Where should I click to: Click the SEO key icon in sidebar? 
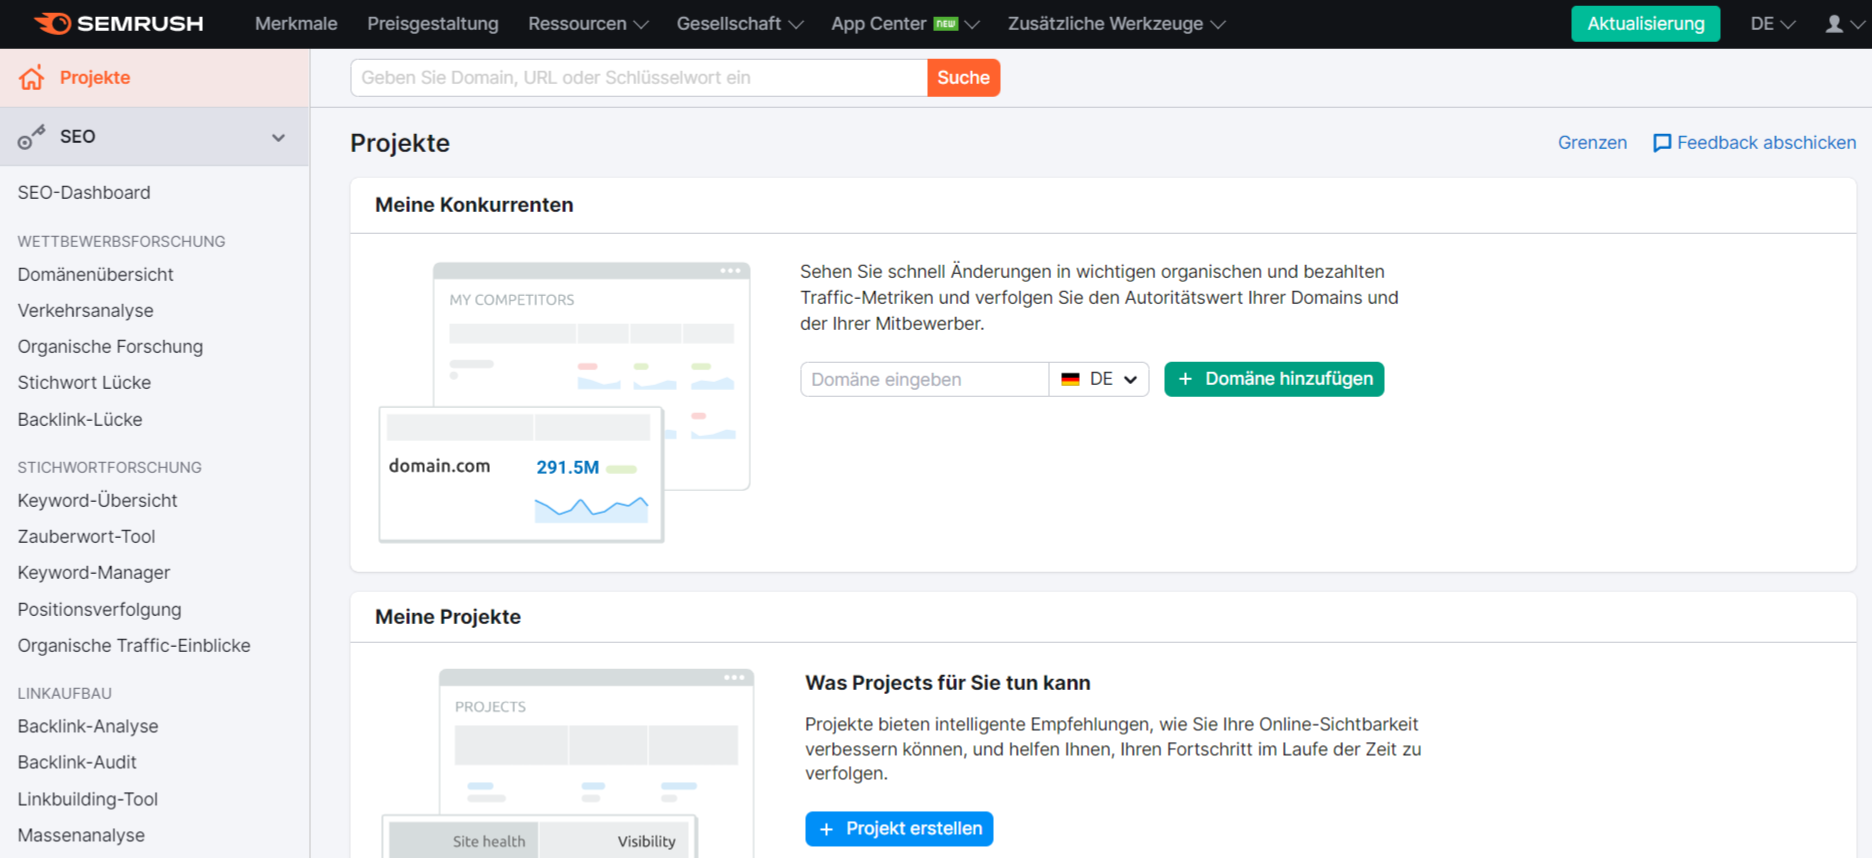click(32, 137)
